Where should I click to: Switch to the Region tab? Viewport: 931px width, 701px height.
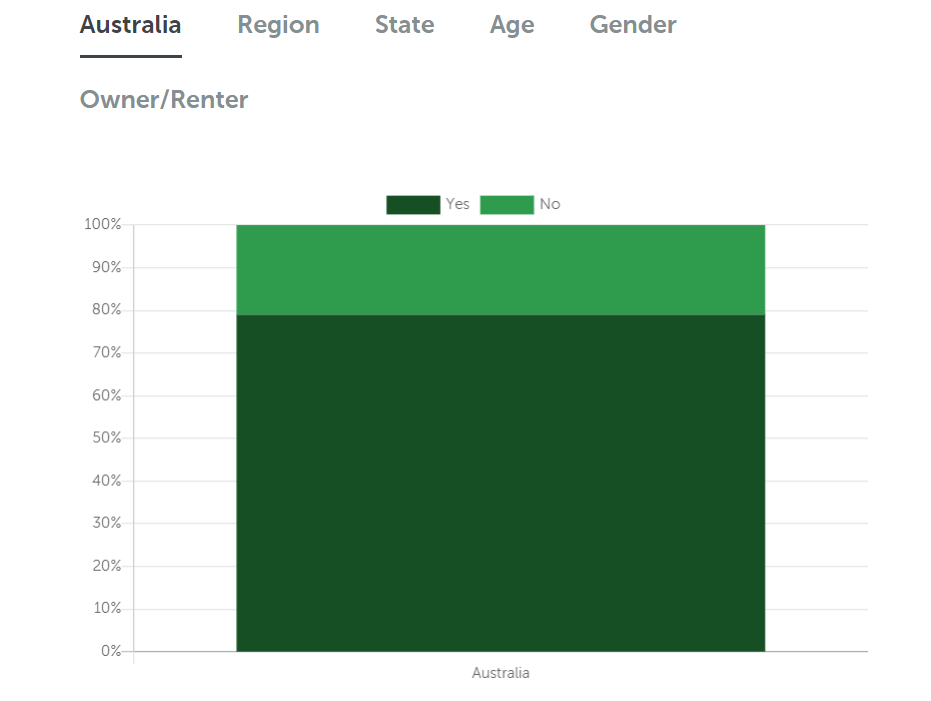click(x=278, y=25)
